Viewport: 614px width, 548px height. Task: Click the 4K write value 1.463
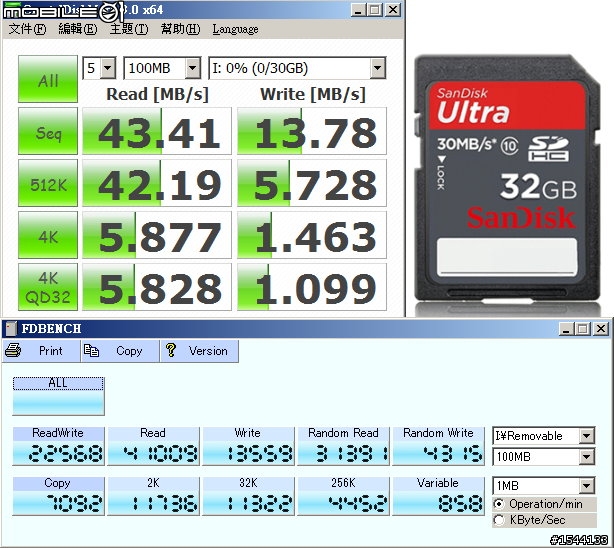tap(312, 235)
